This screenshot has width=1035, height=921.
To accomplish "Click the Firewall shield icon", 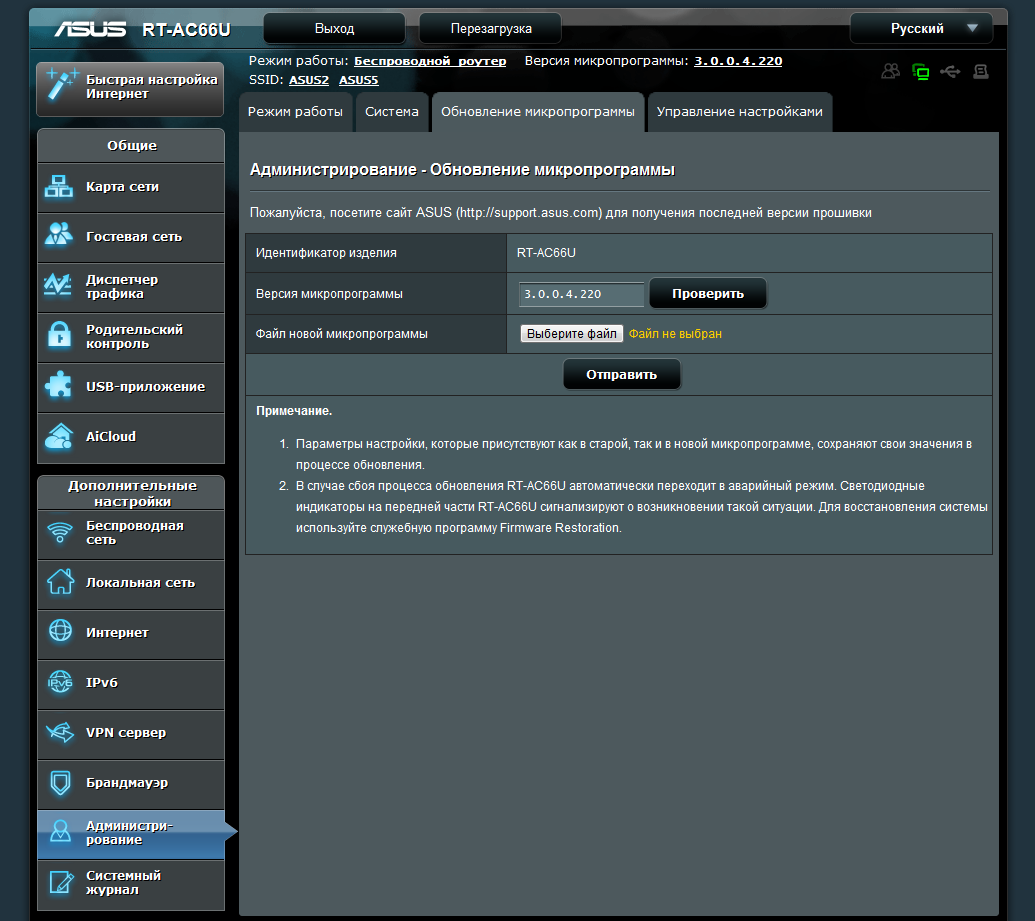I will point(60,782).
